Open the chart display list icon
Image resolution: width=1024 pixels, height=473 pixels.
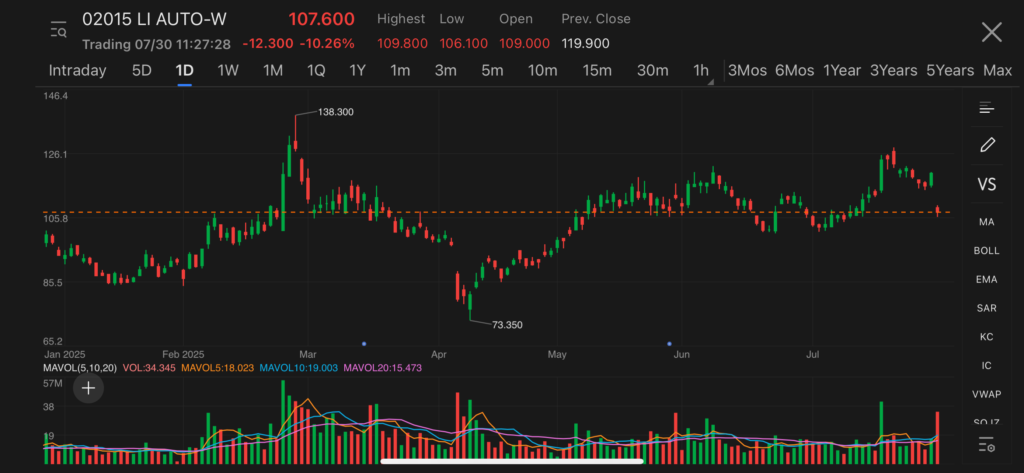(x=986, y=108)
